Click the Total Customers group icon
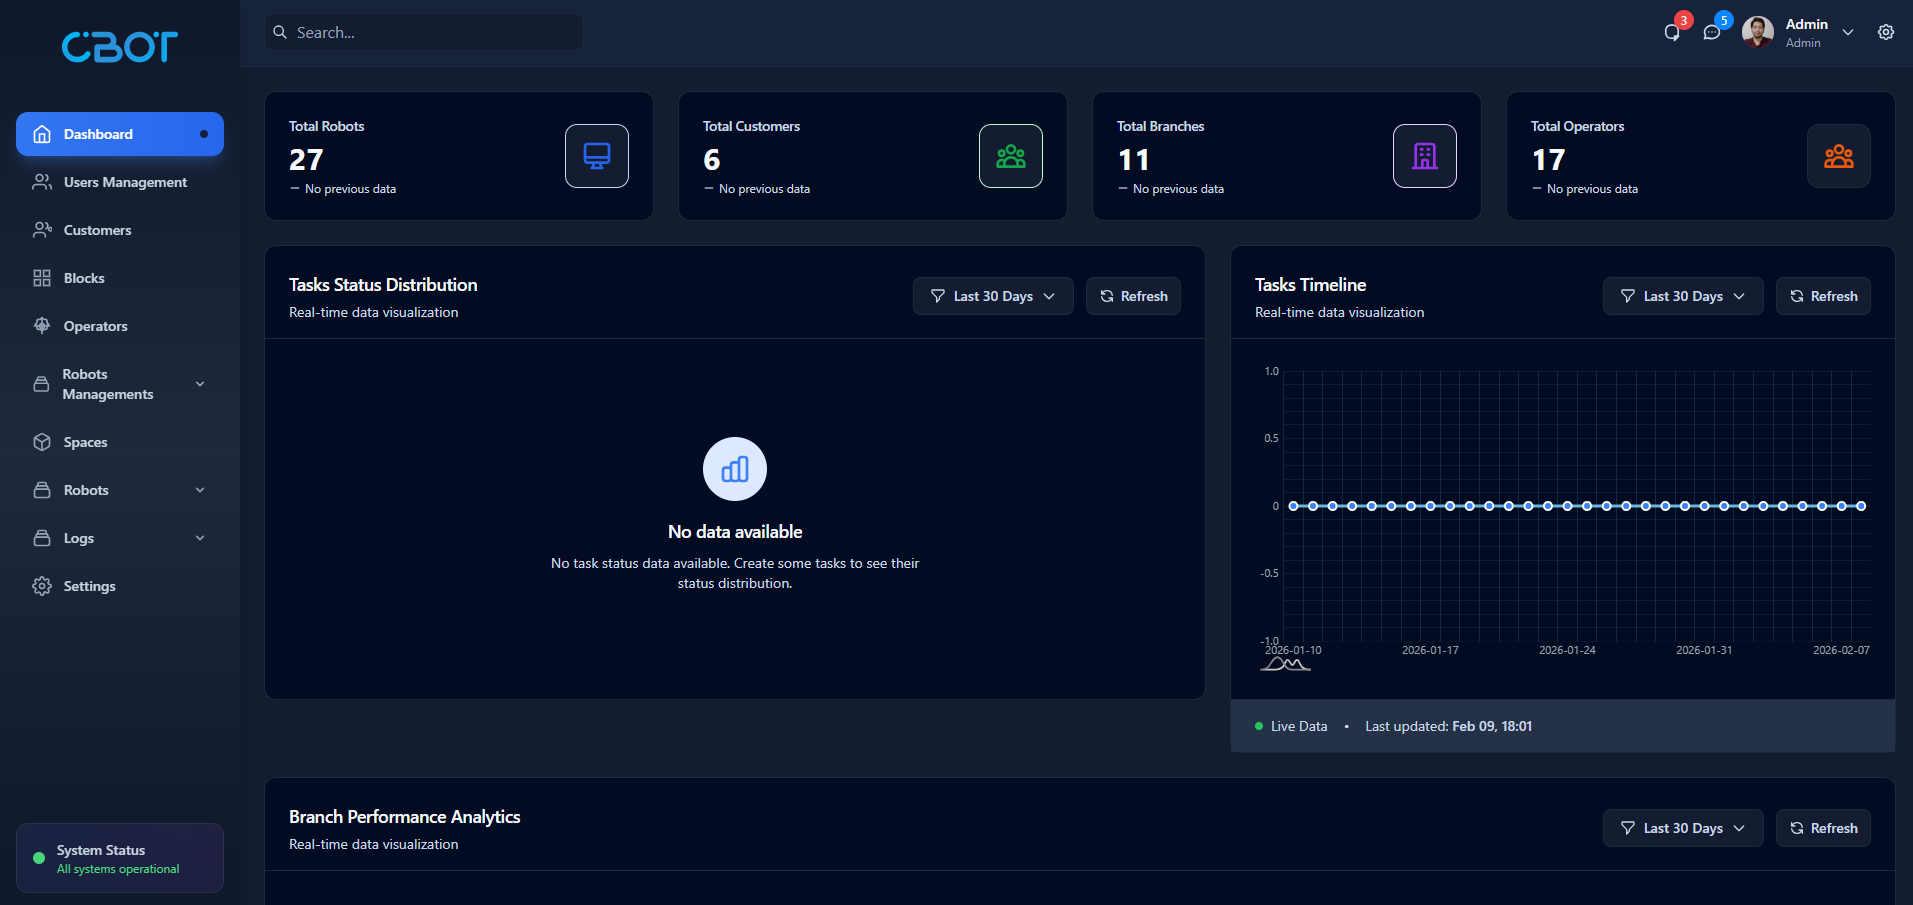1913x905 pixels. (1010, 155)
